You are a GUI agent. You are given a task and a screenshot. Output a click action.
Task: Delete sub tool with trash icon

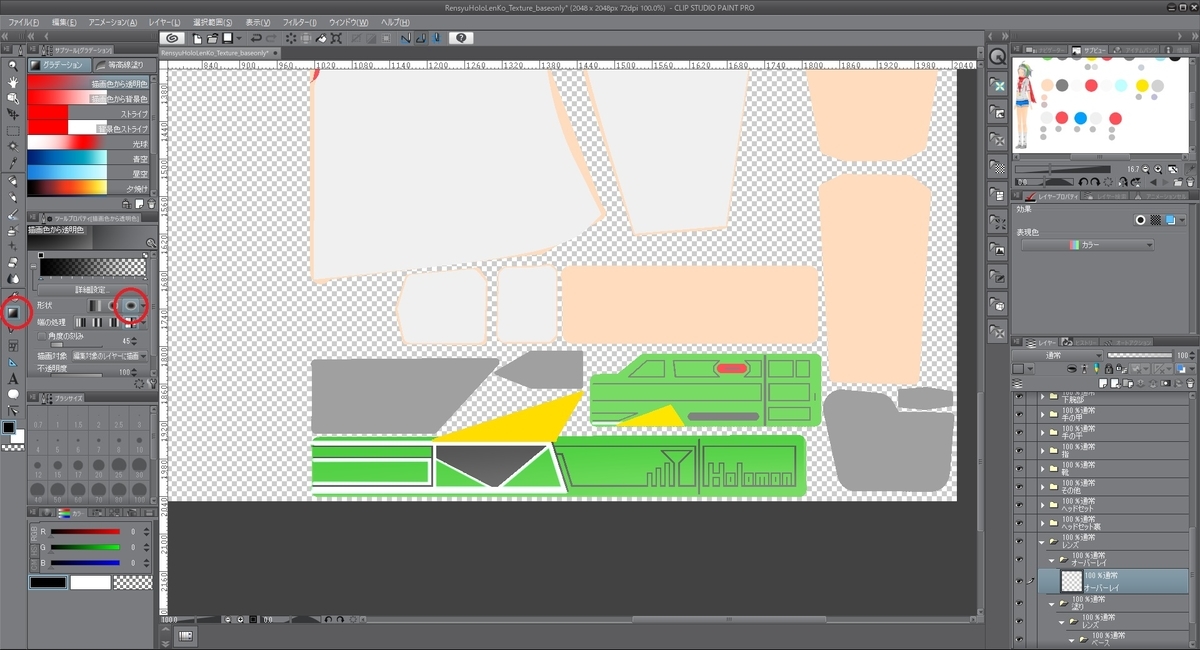point(151,203)
